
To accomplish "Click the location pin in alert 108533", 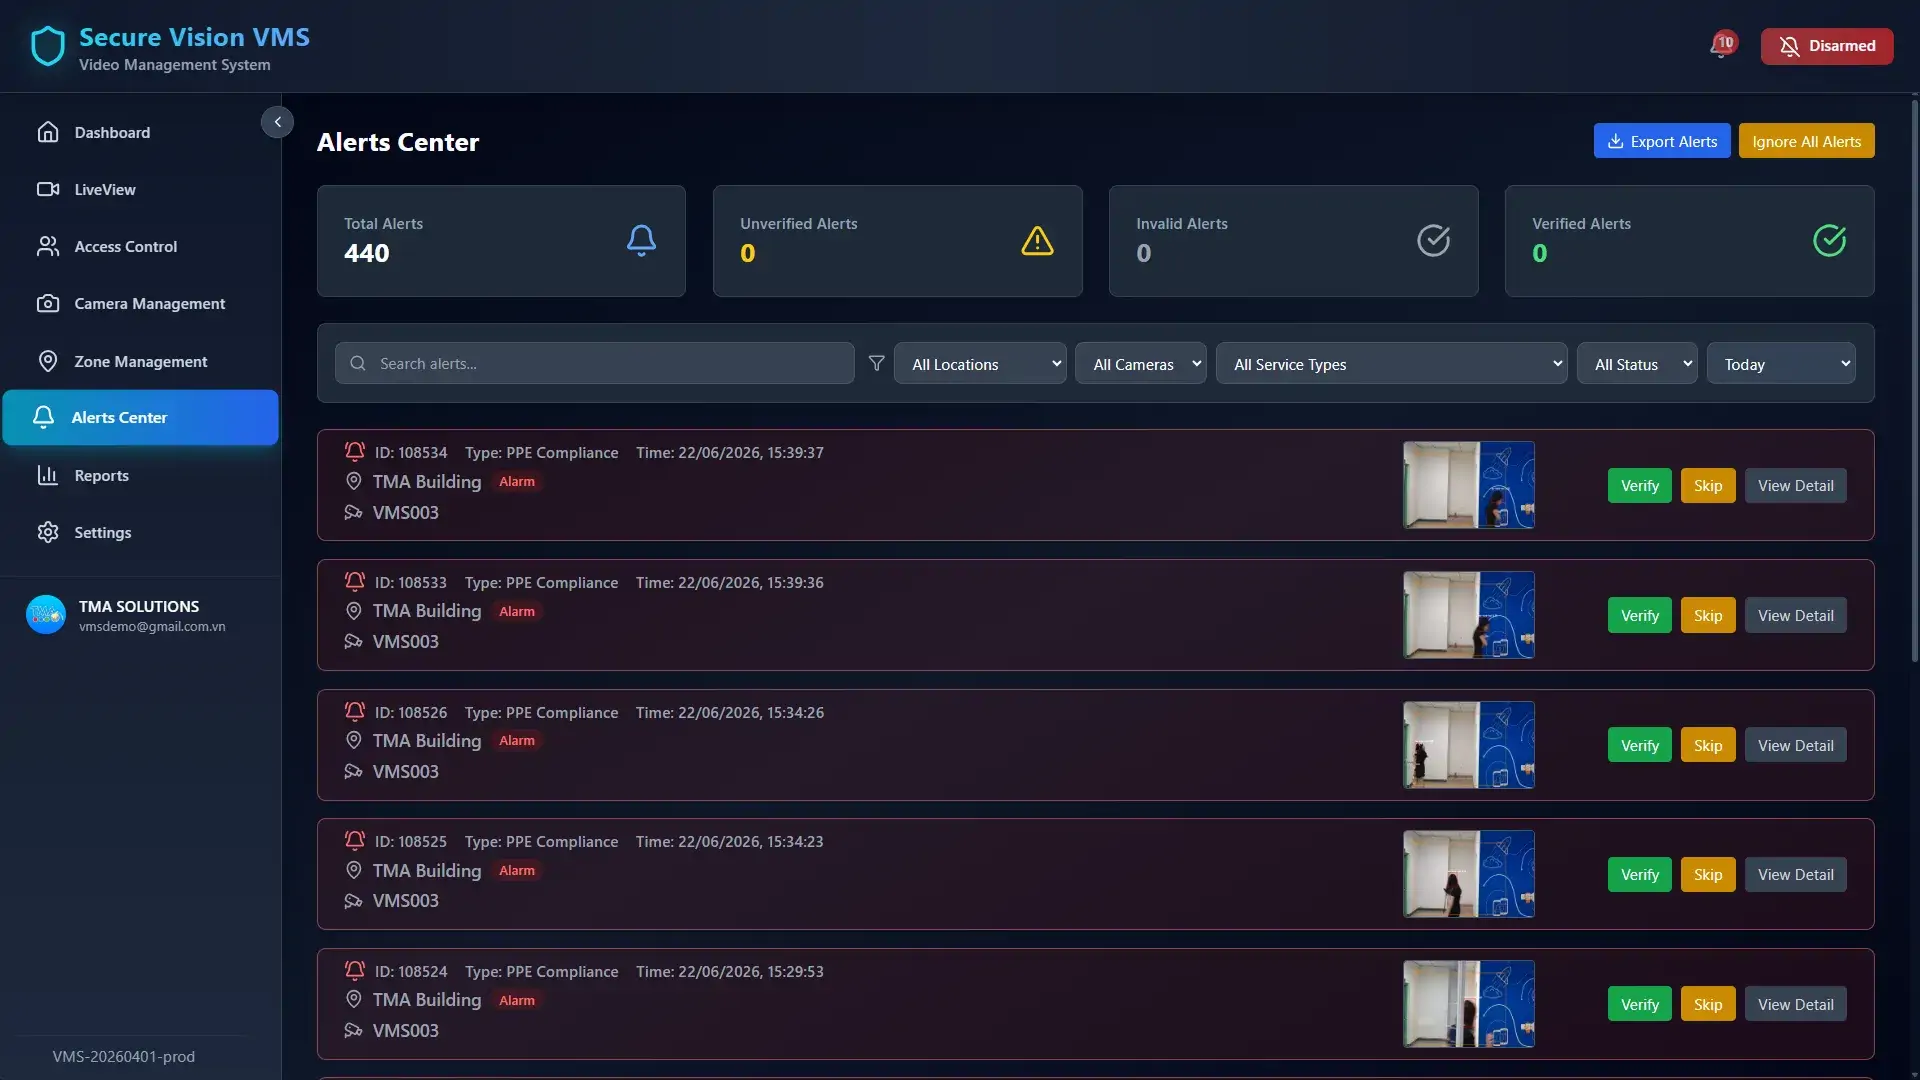I will (x=353, y=611).
